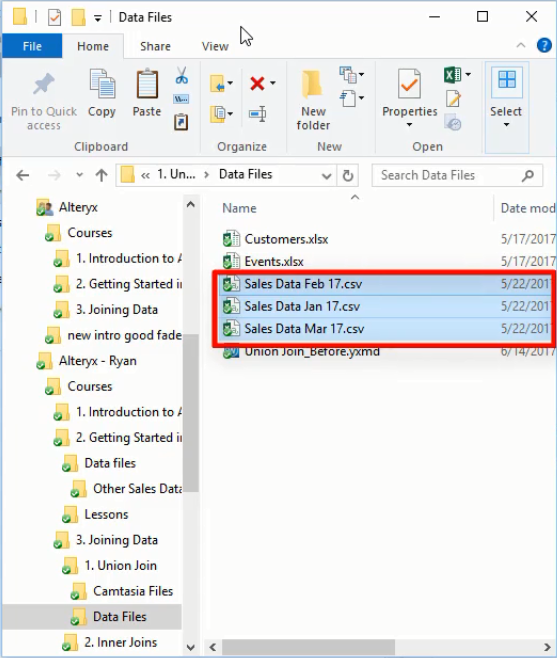The image size is (557, 658).
Task: Select the Customers.xlsx file
Action: click(x=286, y=239)
